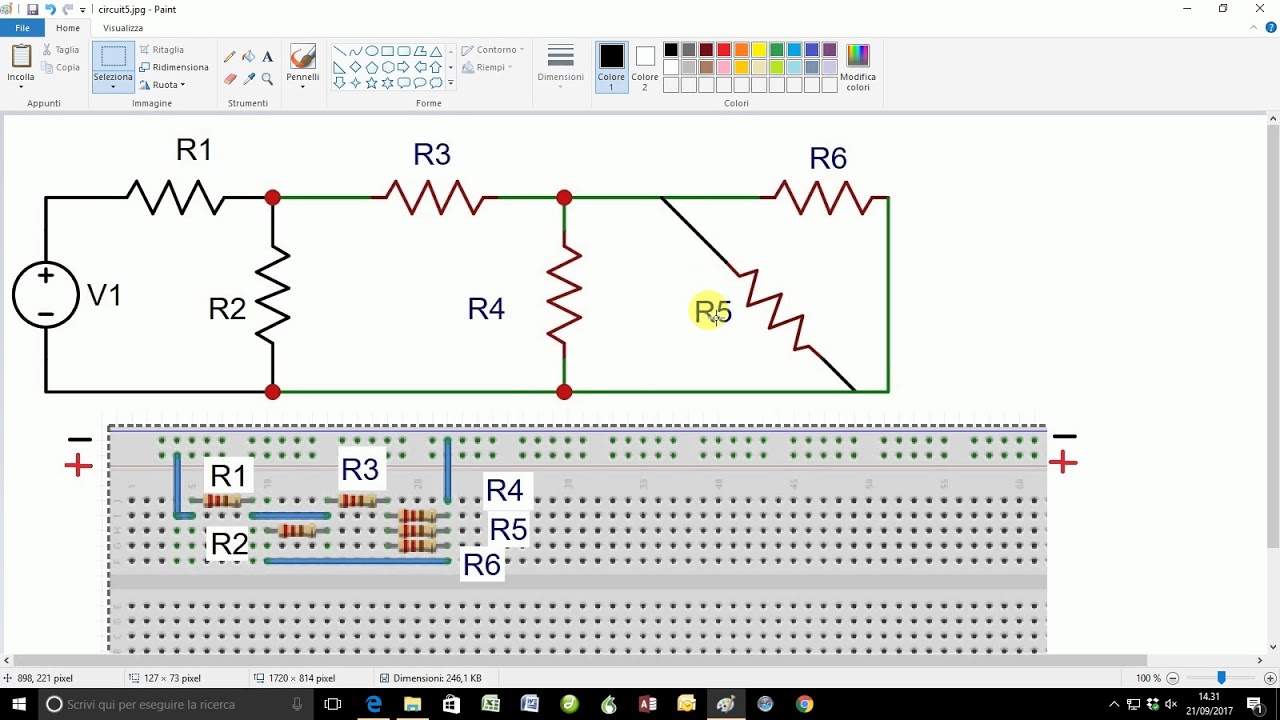This screenshot has width=1280, height=720.
Task: Select the Color picker eyedropper tool
Action: [249, 78]
